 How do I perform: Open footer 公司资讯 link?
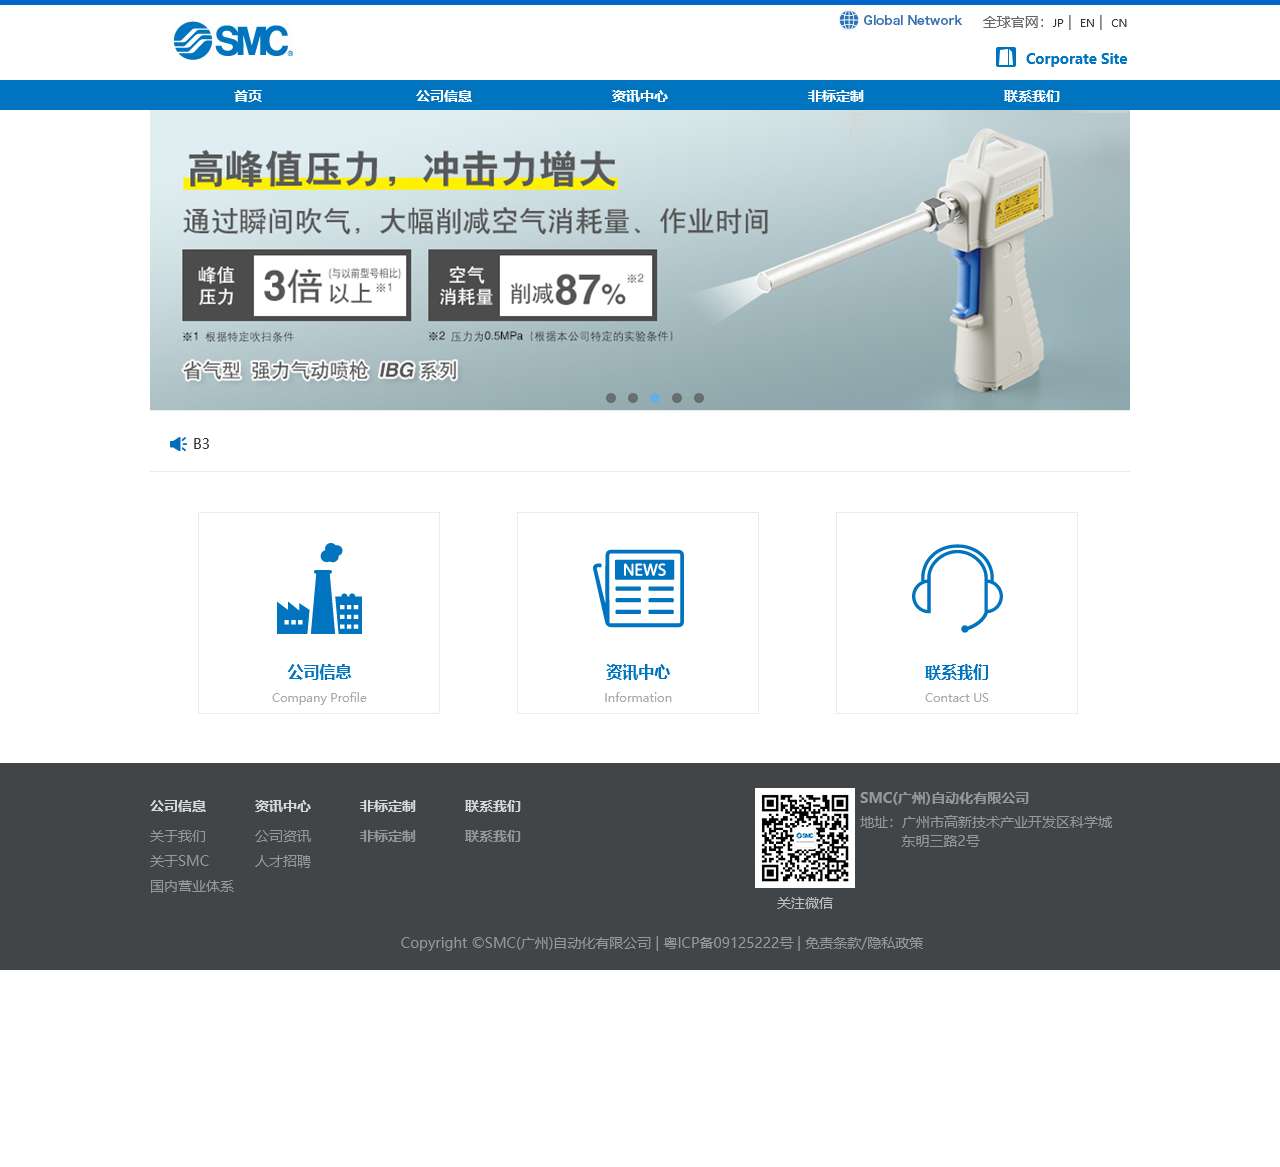[283, 836]
